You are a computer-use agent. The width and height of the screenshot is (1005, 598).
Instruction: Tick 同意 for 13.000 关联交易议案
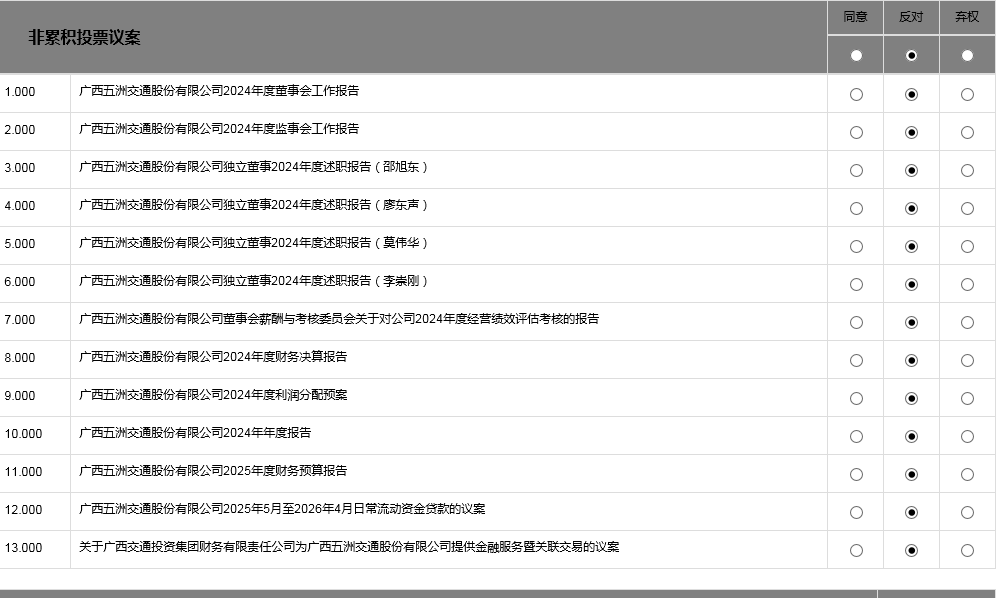pos(856,551)
